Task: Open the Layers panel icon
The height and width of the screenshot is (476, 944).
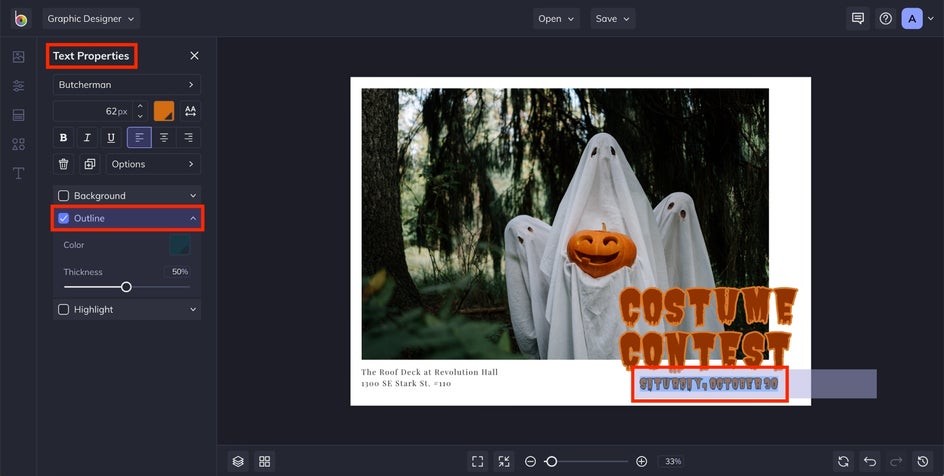Action: click(x=238, y=461)
